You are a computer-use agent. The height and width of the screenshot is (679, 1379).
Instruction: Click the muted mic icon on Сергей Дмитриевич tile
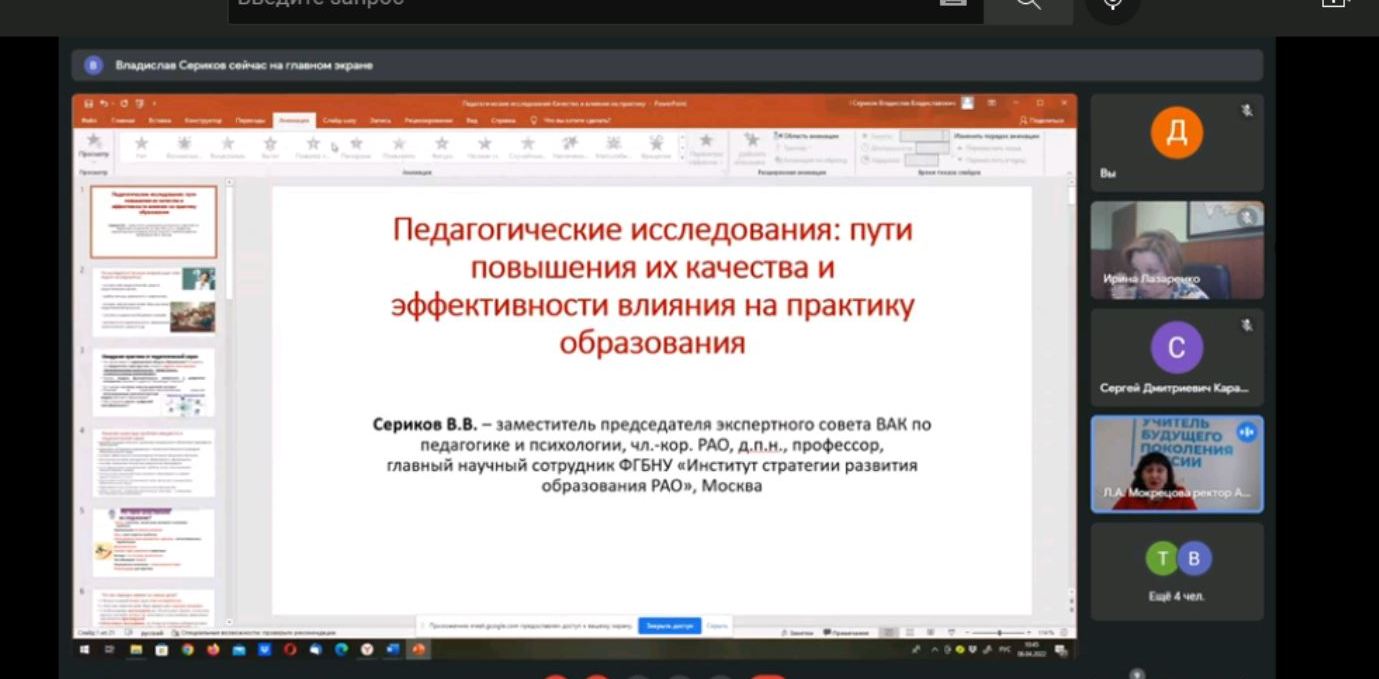tap(1246, 325)
